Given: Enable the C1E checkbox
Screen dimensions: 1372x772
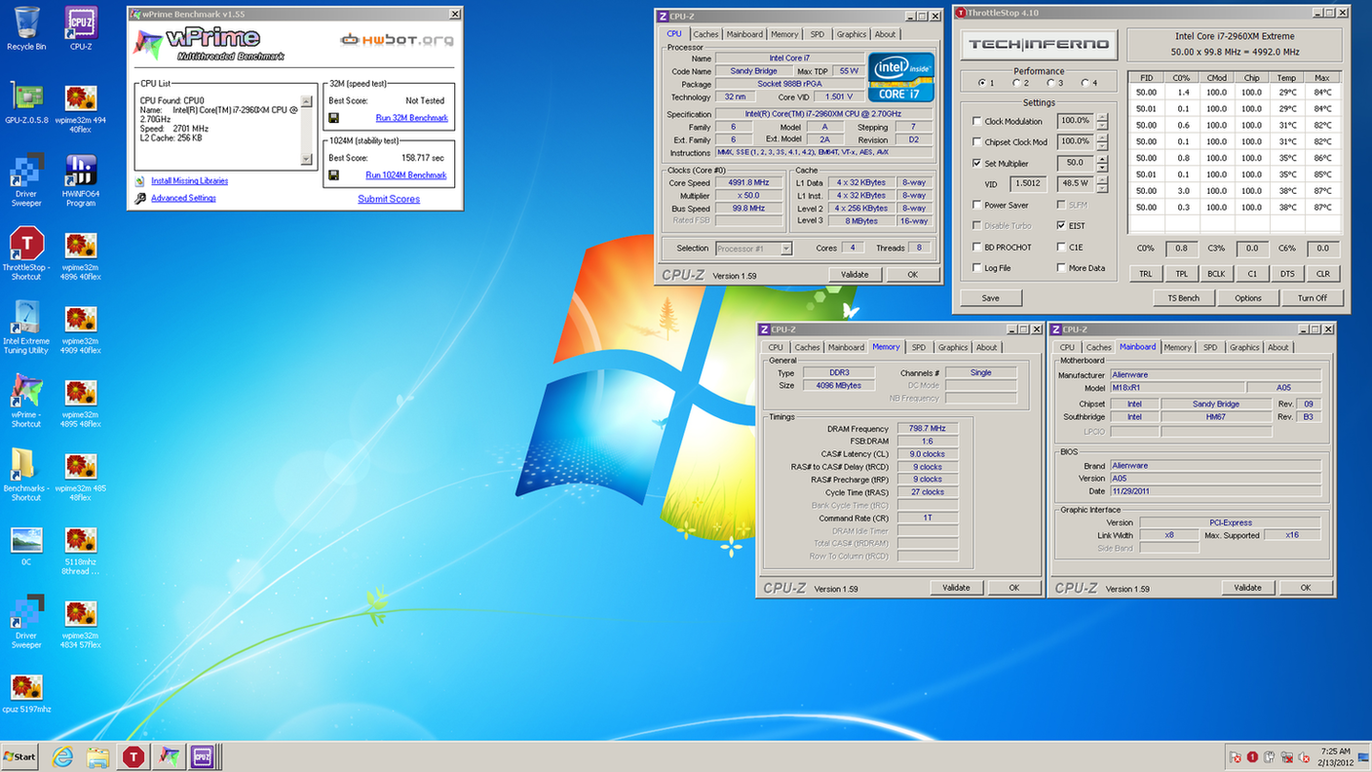Looking at the screenshot, I should 1061,247.
